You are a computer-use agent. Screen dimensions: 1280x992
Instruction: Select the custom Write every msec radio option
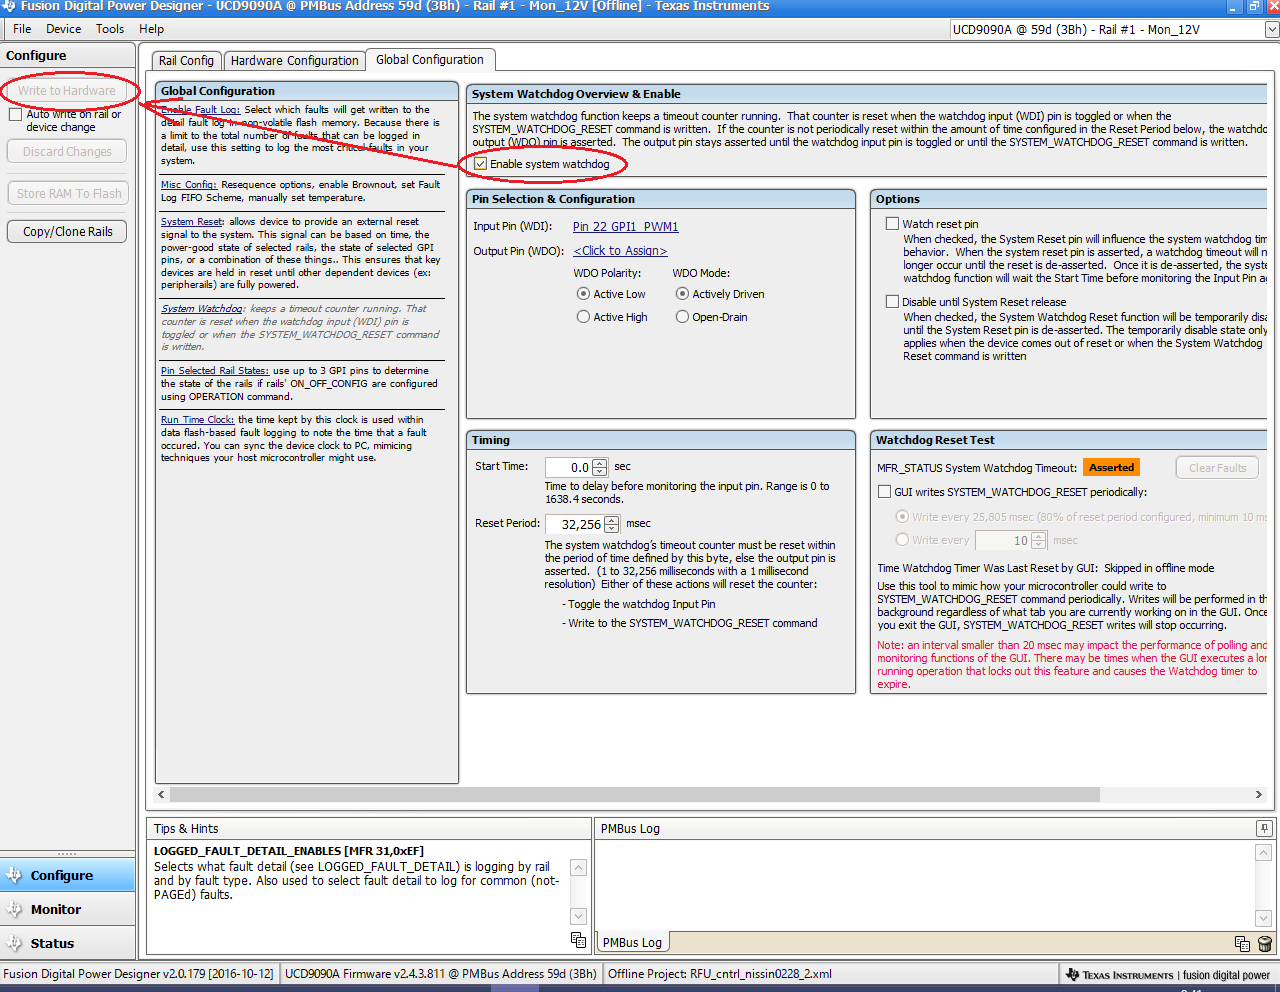click(902, 540)
